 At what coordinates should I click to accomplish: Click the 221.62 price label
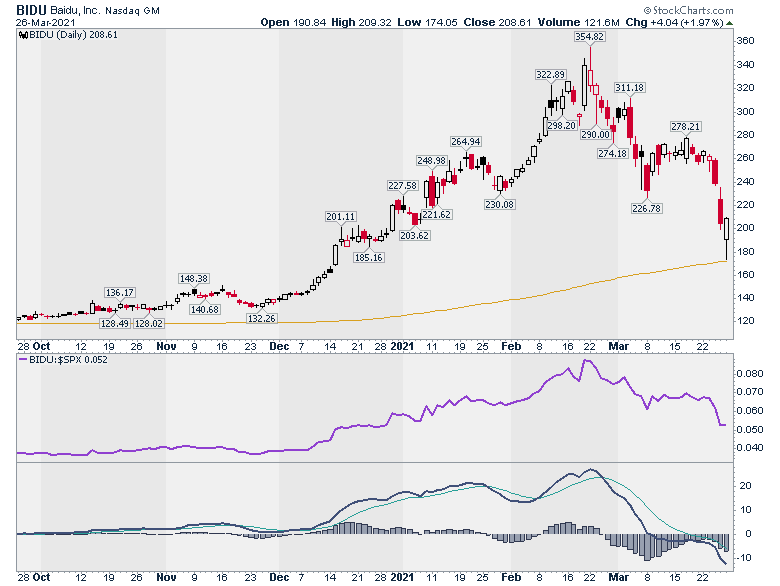[x=437, y=214]
